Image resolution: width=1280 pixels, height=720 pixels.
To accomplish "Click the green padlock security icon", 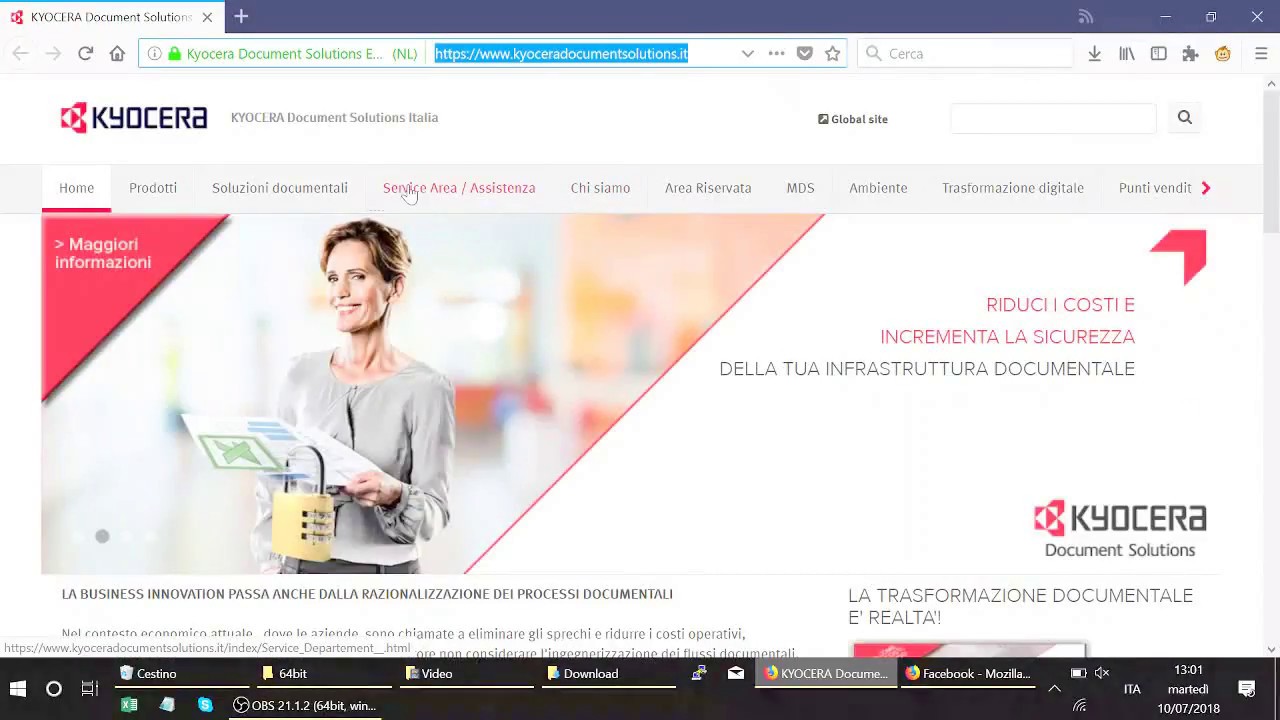I will point(175,54).
